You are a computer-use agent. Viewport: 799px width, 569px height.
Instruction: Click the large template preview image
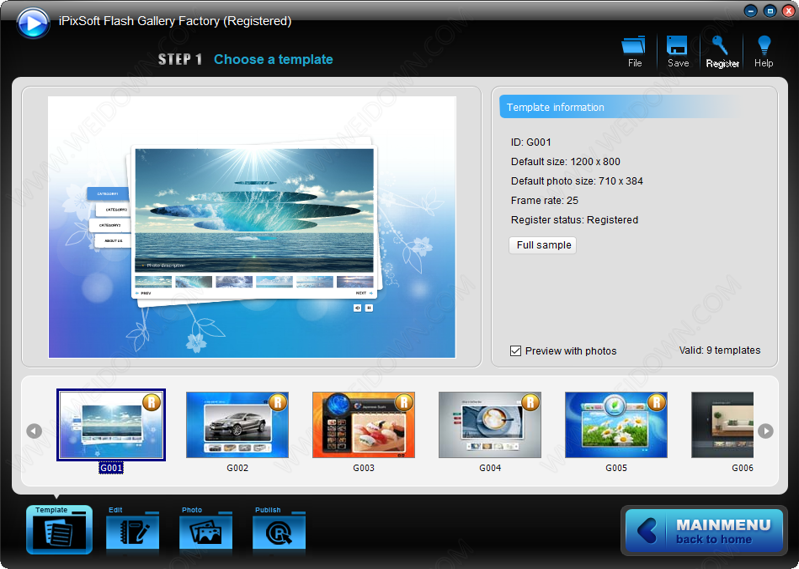pos(252,227)
